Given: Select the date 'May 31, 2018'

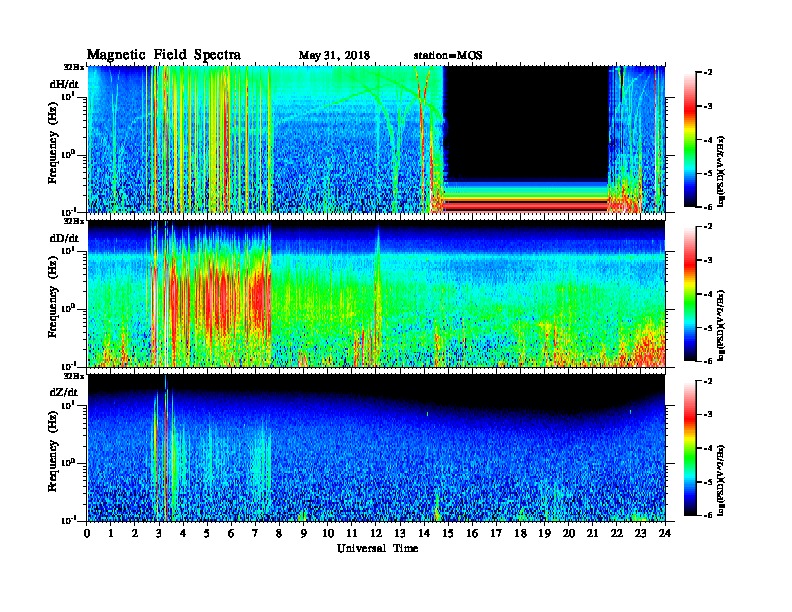Looking at the screenshot, I should coord(334,55).
